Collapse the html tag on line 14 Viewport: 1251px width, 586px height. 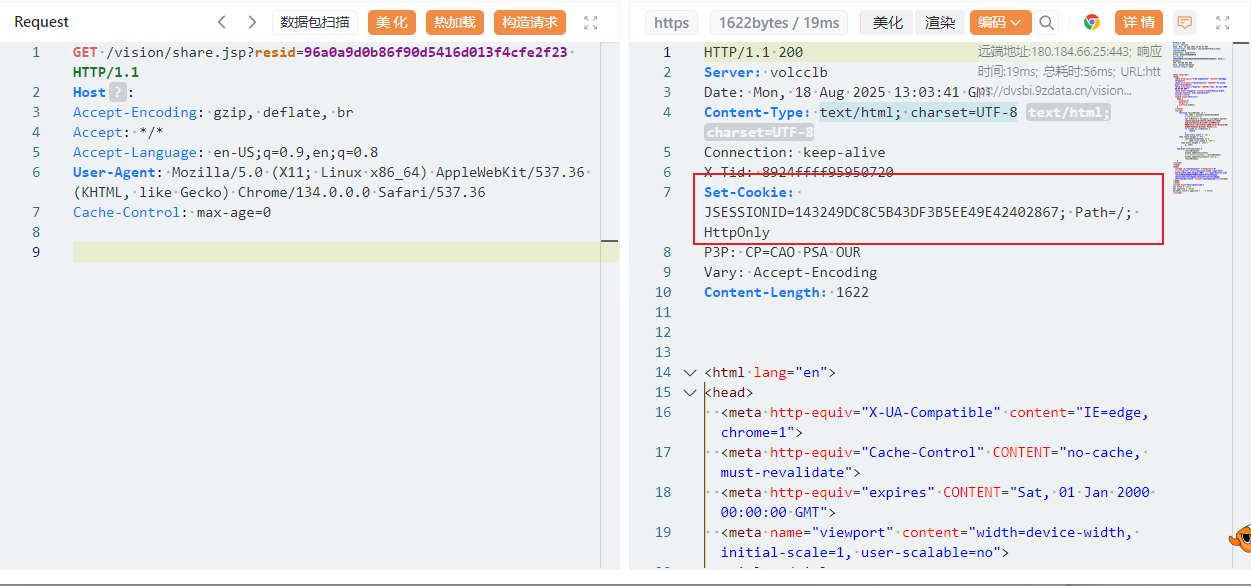(689, 372)
